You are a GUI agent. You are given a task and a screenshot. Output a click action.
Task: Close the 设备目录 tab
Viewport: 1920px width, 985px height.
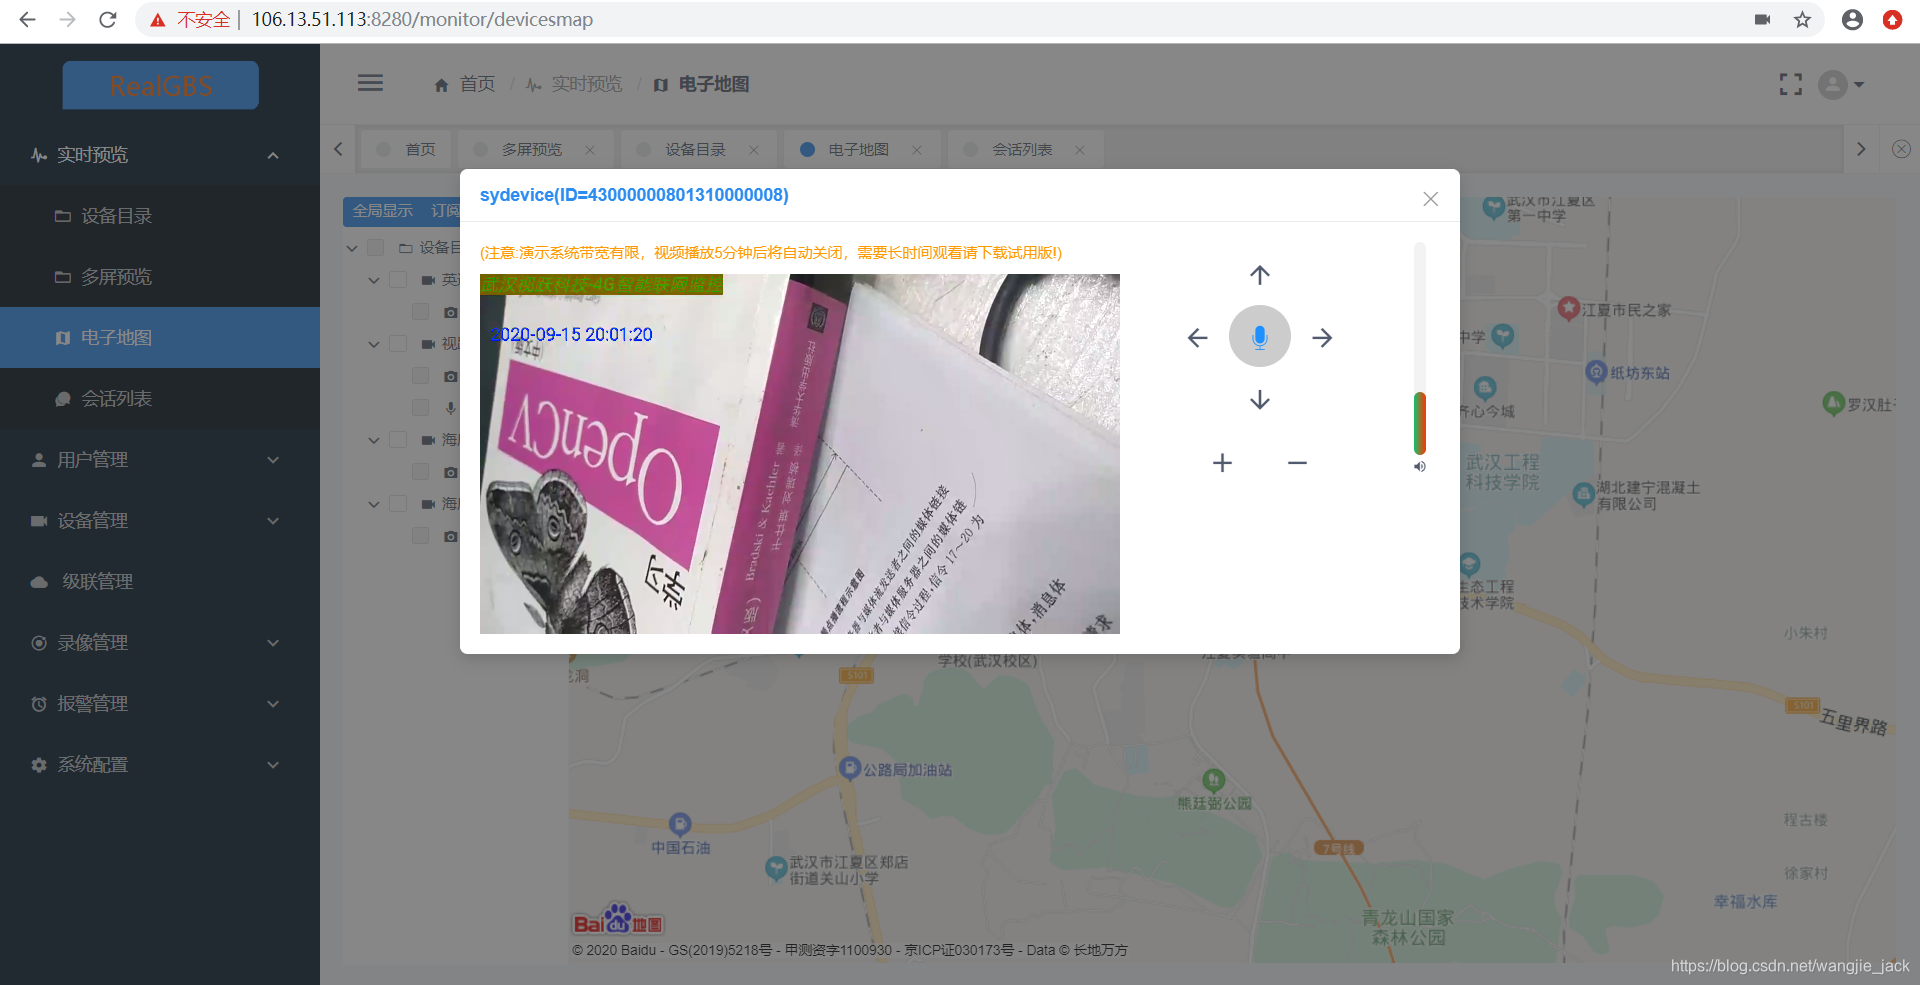754,150
